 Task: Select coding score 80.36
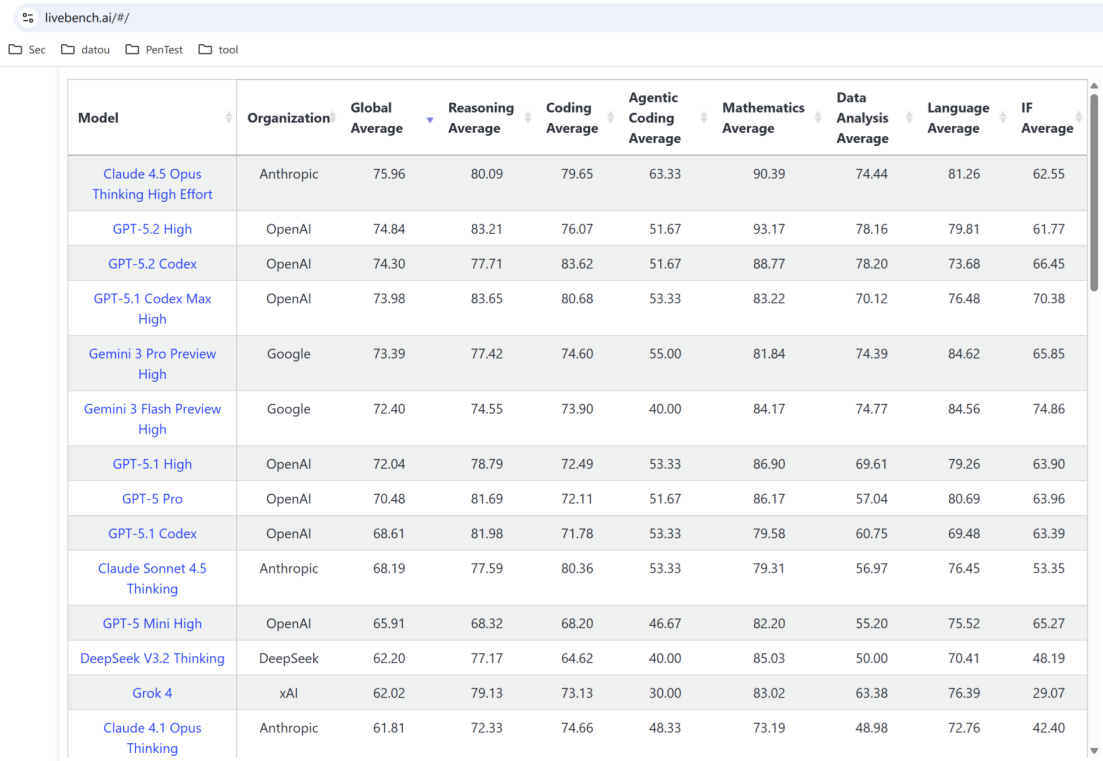[x=577, y=568]
